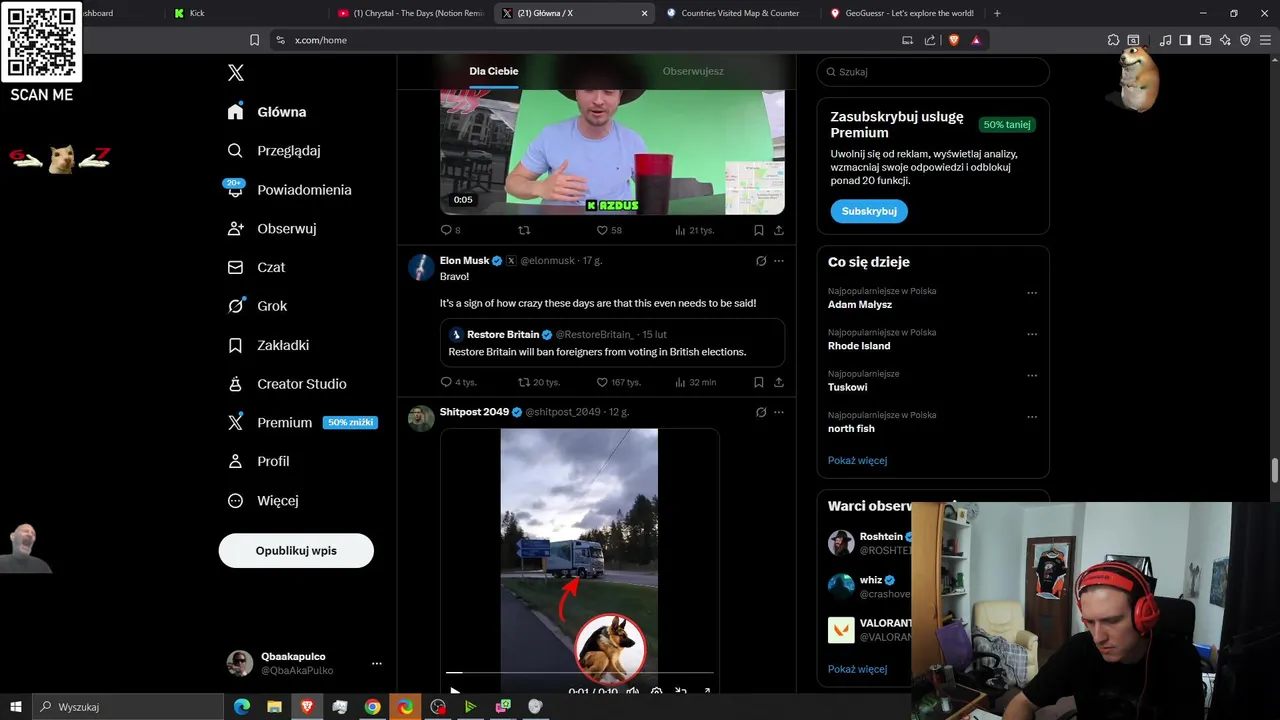Switch to Chrystal The Days YouTube tab
This screenshot has width=1280, height=720.
411,13
